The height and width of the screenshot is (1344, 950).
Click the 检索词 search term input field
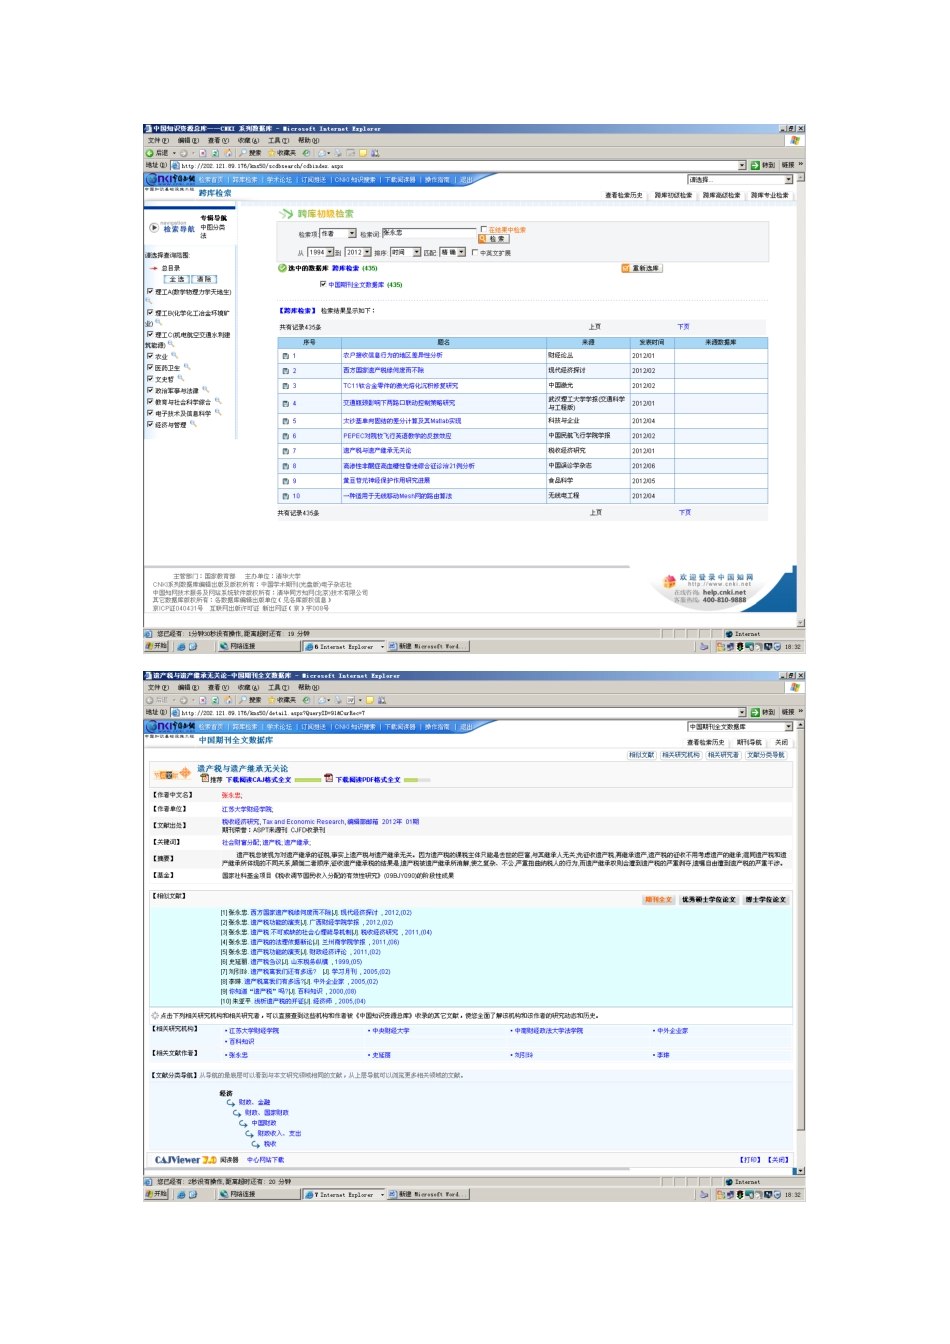pos(428,233)
